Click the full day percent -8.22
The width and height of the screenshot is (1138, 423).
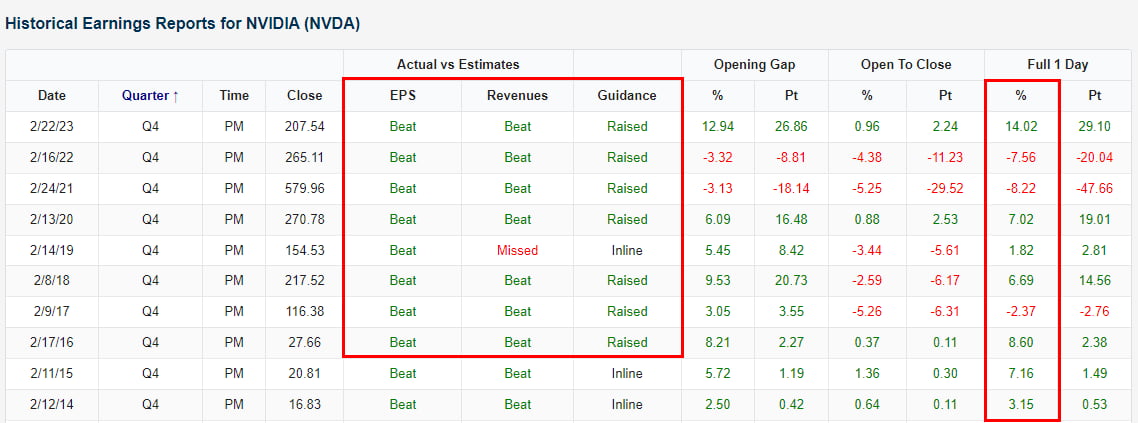point(1021,188)
